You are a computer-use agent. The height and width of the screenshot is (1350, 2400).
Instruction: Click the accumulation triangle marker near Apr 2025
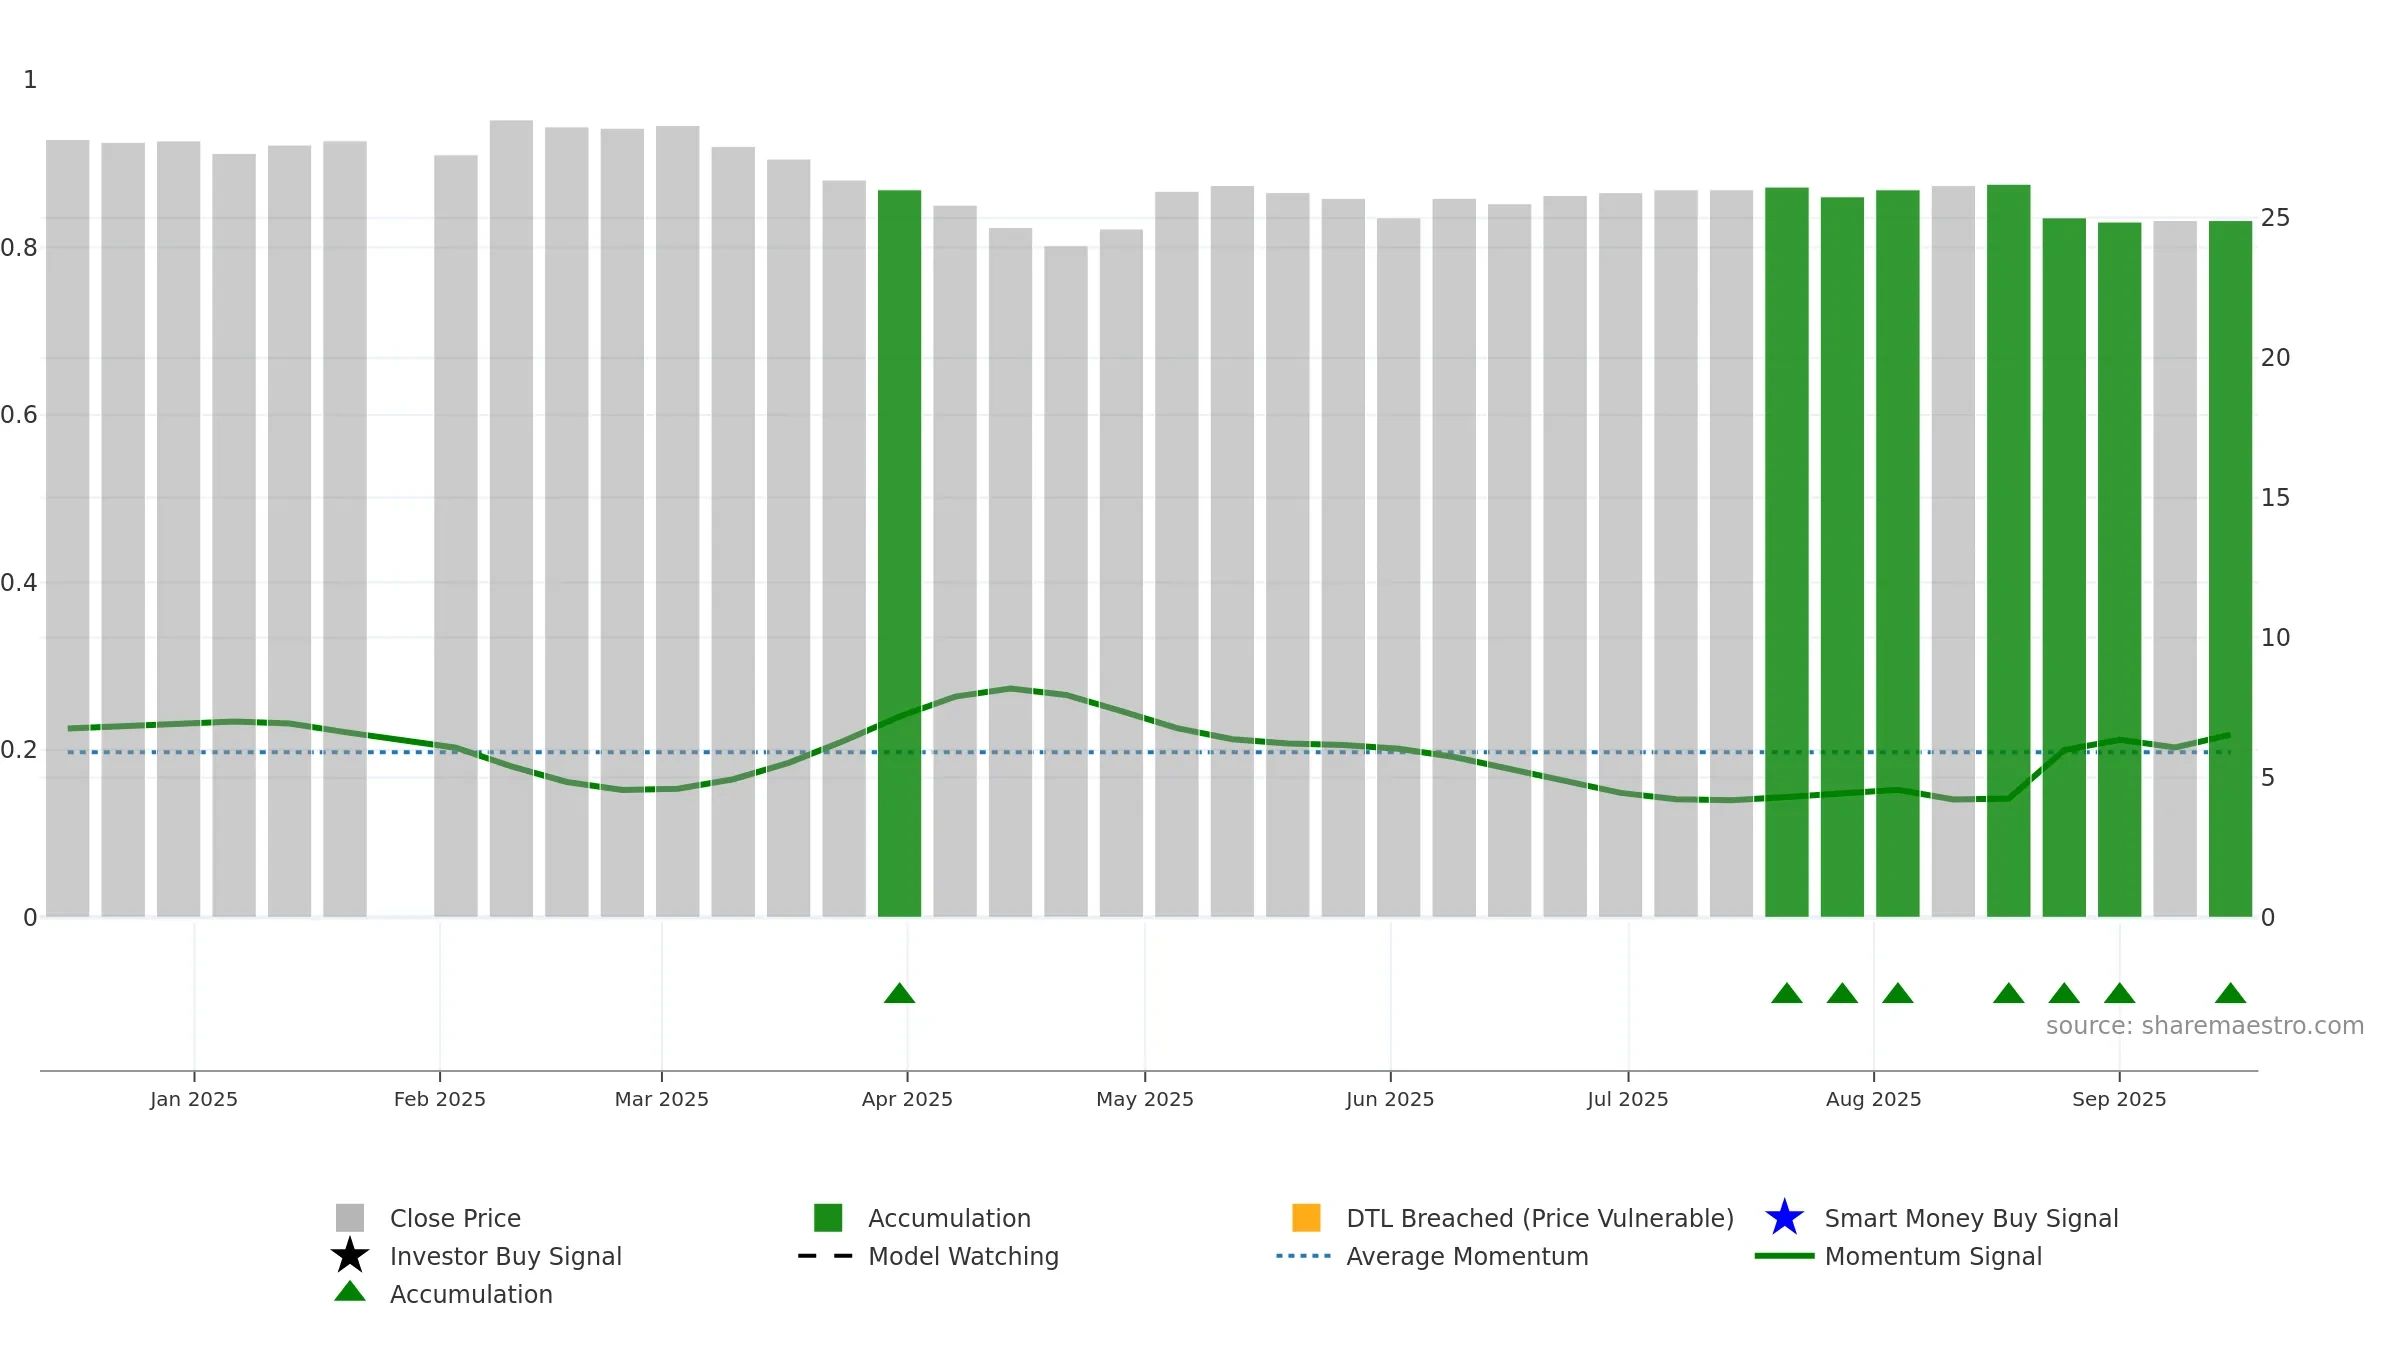pyautogui.click(x=899, y=993)
